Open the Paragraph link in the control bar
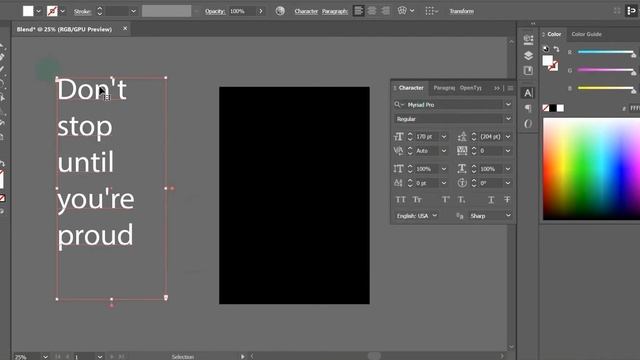 (x=335, y=11)
